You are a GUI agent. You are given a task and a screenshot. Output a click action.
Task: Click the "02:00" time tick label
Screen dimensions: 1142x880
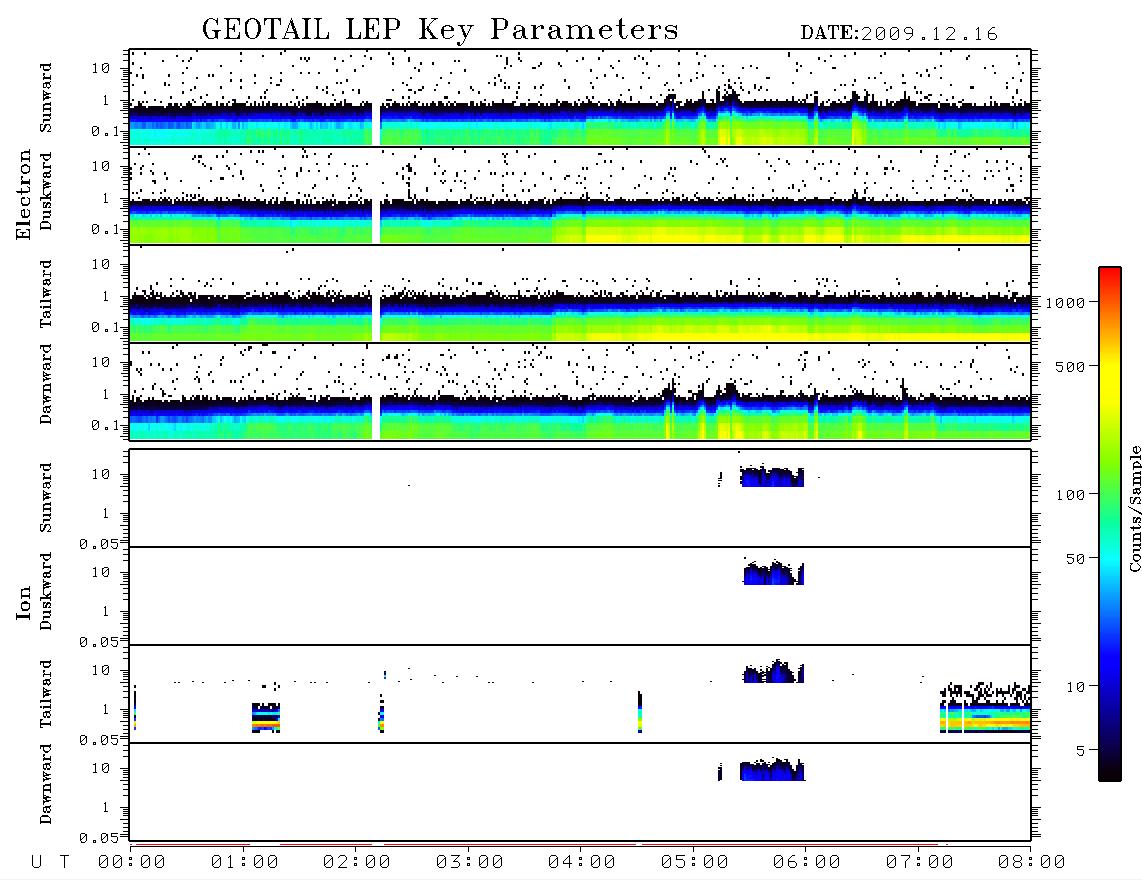[357, 863]
